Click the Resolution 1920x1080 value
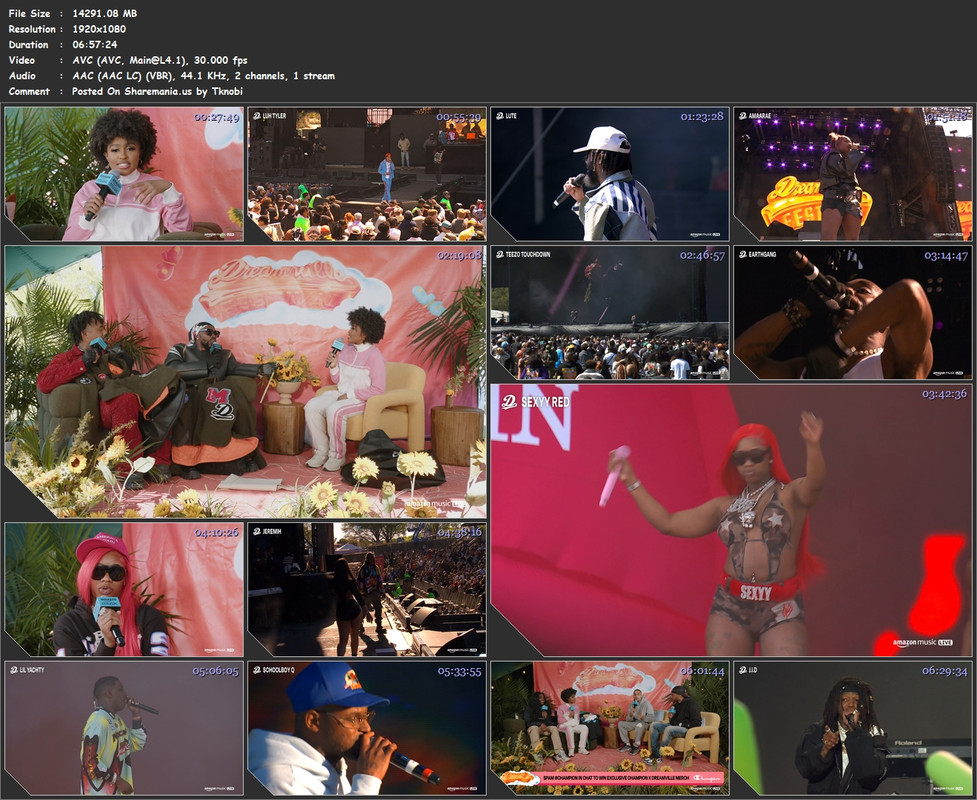 tap(99, 29)
